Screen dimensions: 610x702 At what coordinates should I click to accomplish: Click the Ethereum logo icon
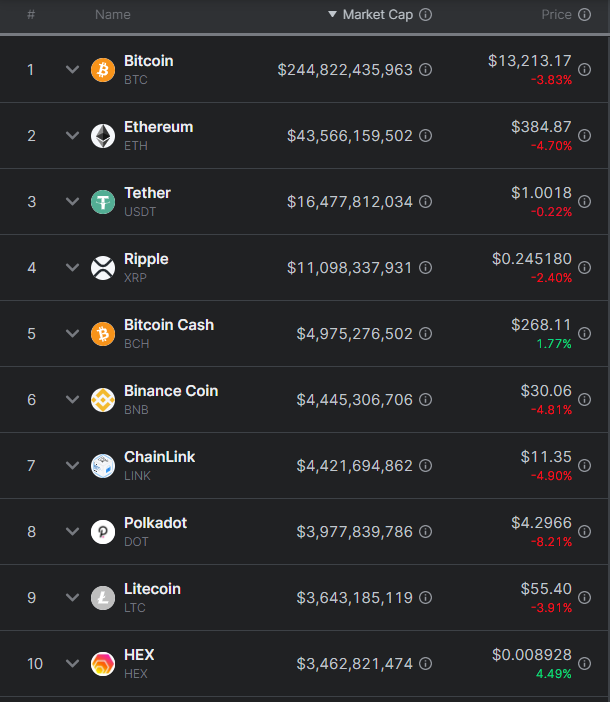coord(103,136)
